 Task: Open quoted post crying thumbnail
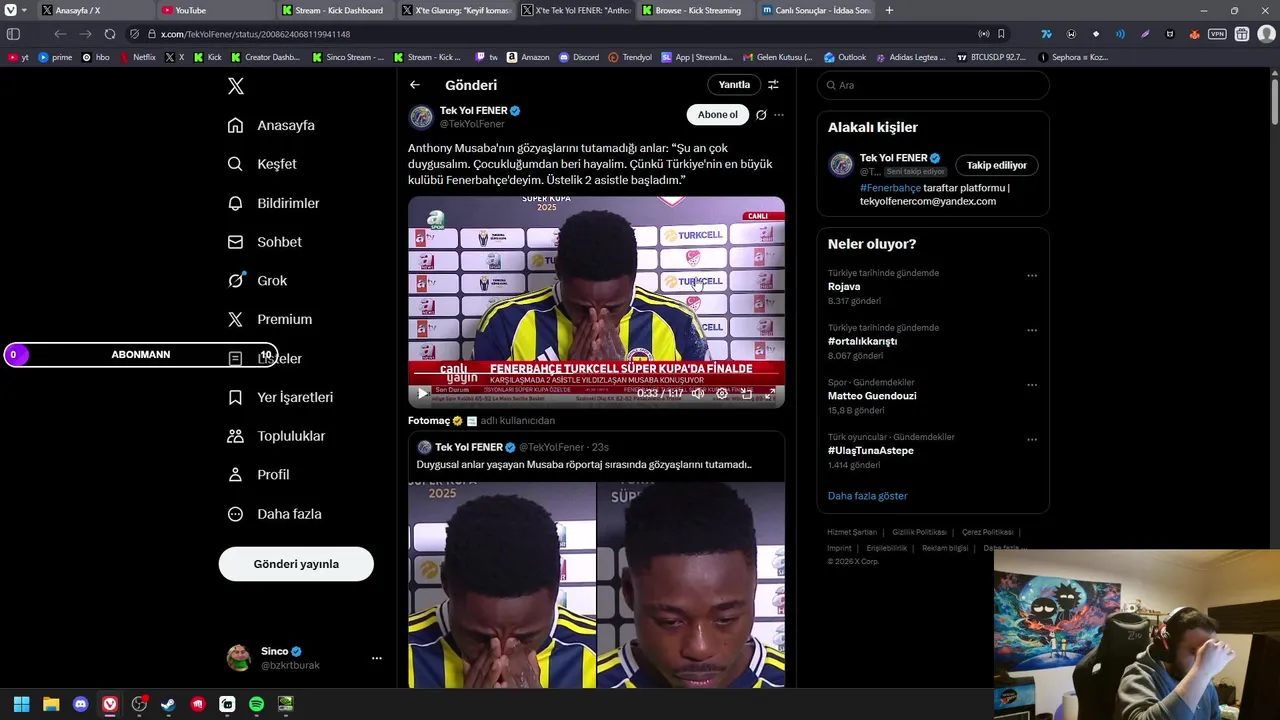tap(502, 585)
